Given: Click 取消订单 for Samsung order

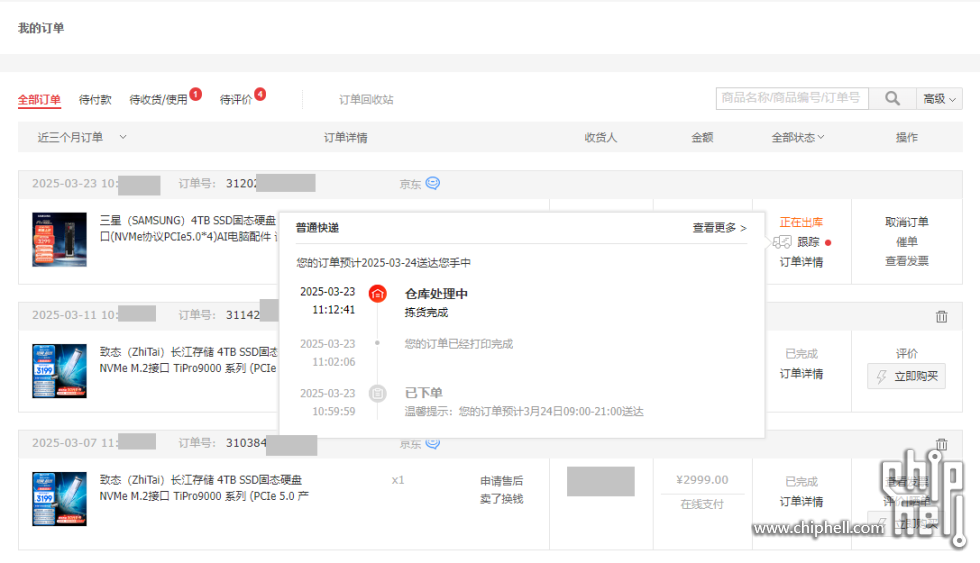Looking at the screenshot, I should (907, 222).
